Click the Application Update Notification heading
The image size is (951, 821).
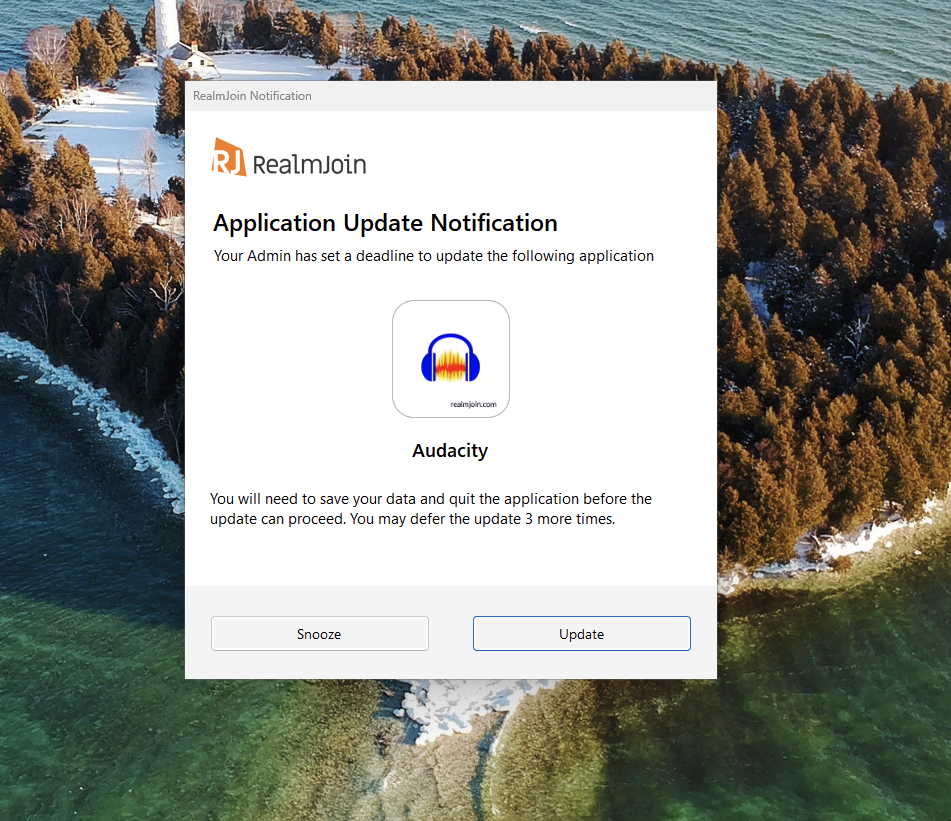point(385,222)
